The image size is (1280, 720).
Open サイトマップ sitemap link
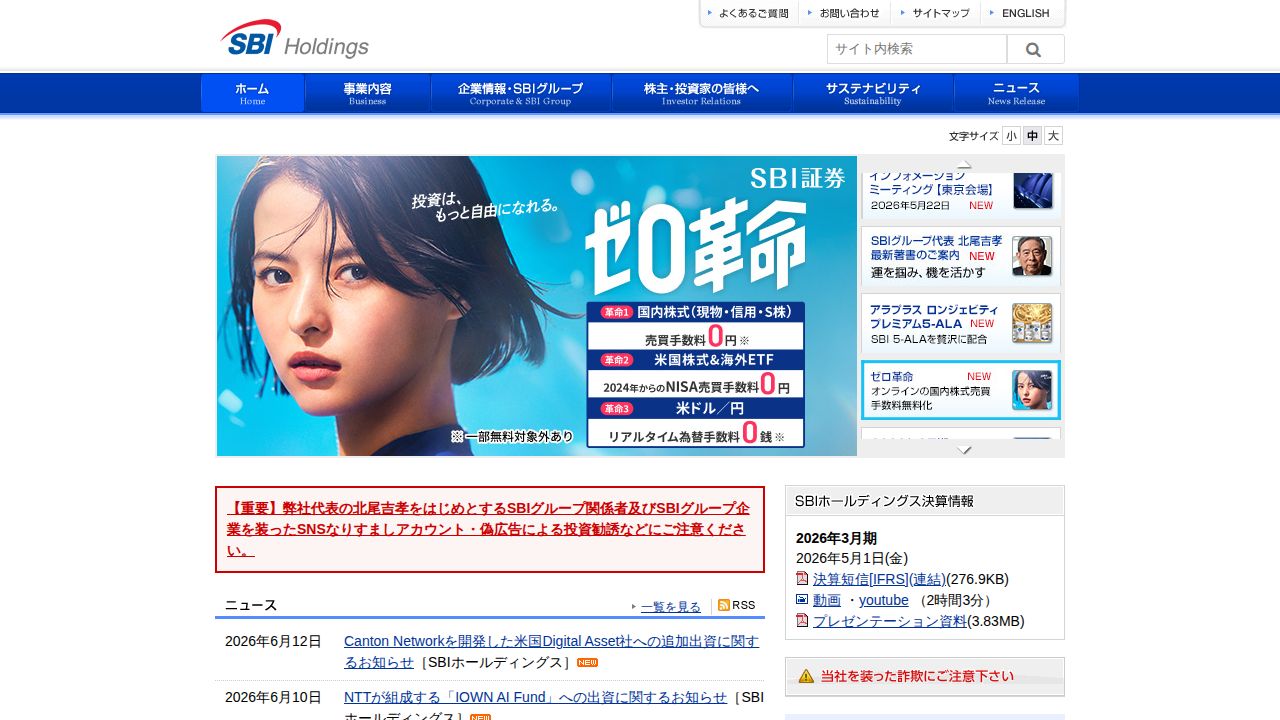pos(933,13)
